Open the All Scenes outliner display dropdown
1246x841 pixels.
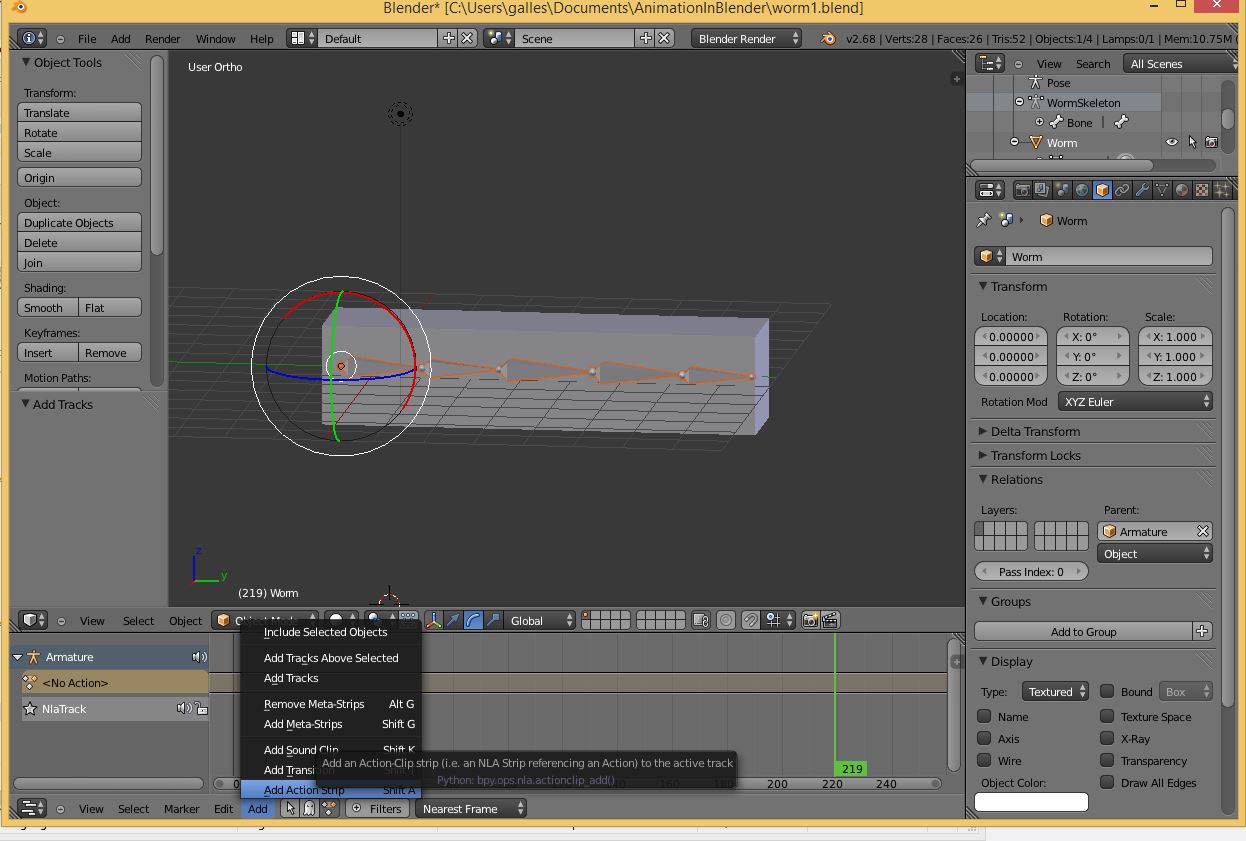pos(1180,63)
